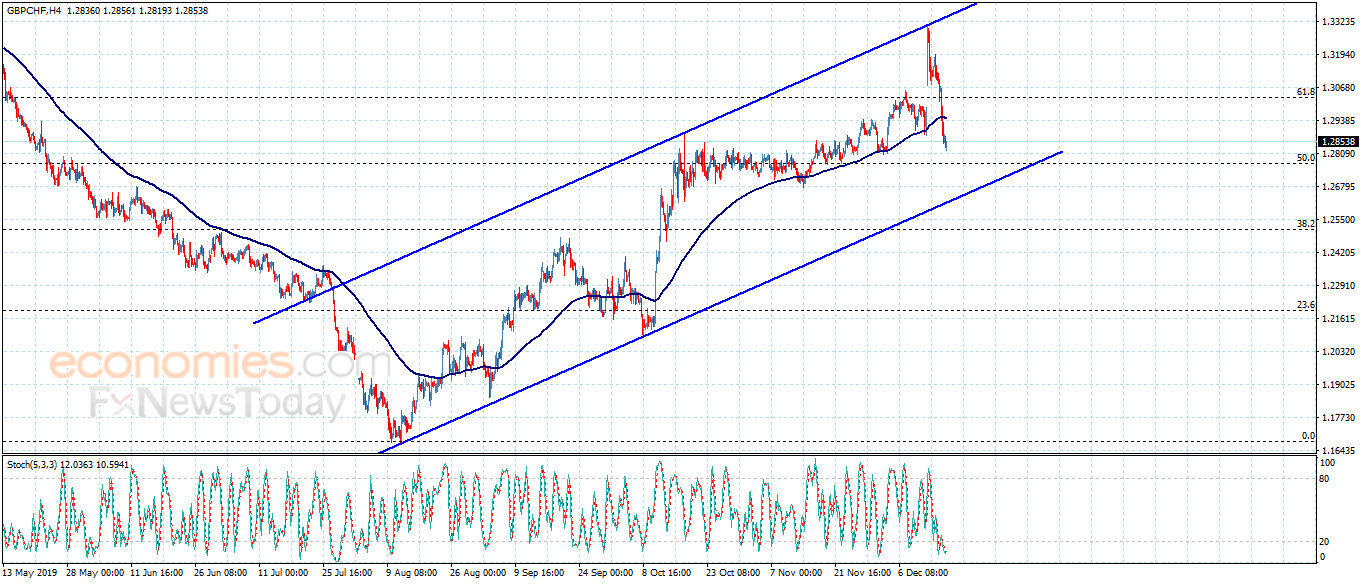Viewport: 1362px width, 584px height.
Task: Click the 1.17730 price axis label
Action: tap(1337, 417)
